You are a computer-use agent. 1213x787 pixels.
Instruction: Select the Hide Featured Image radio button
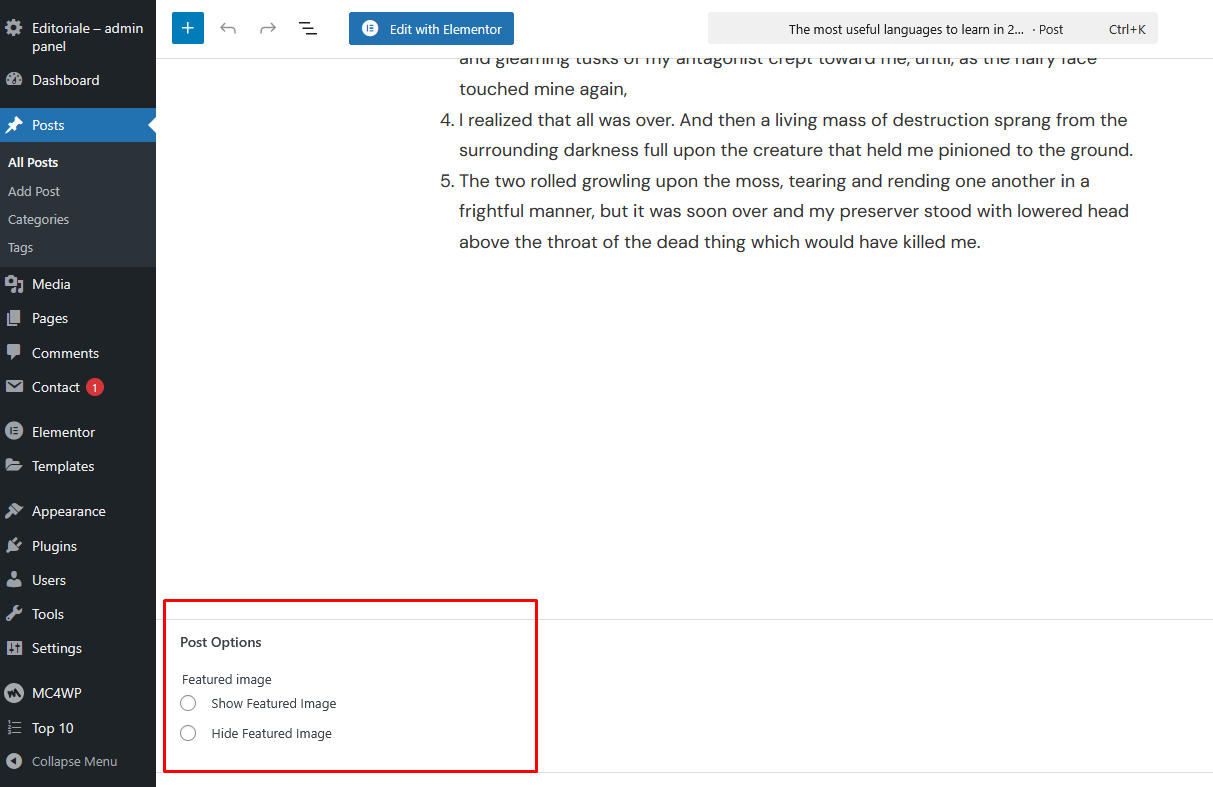click(188, 733)
